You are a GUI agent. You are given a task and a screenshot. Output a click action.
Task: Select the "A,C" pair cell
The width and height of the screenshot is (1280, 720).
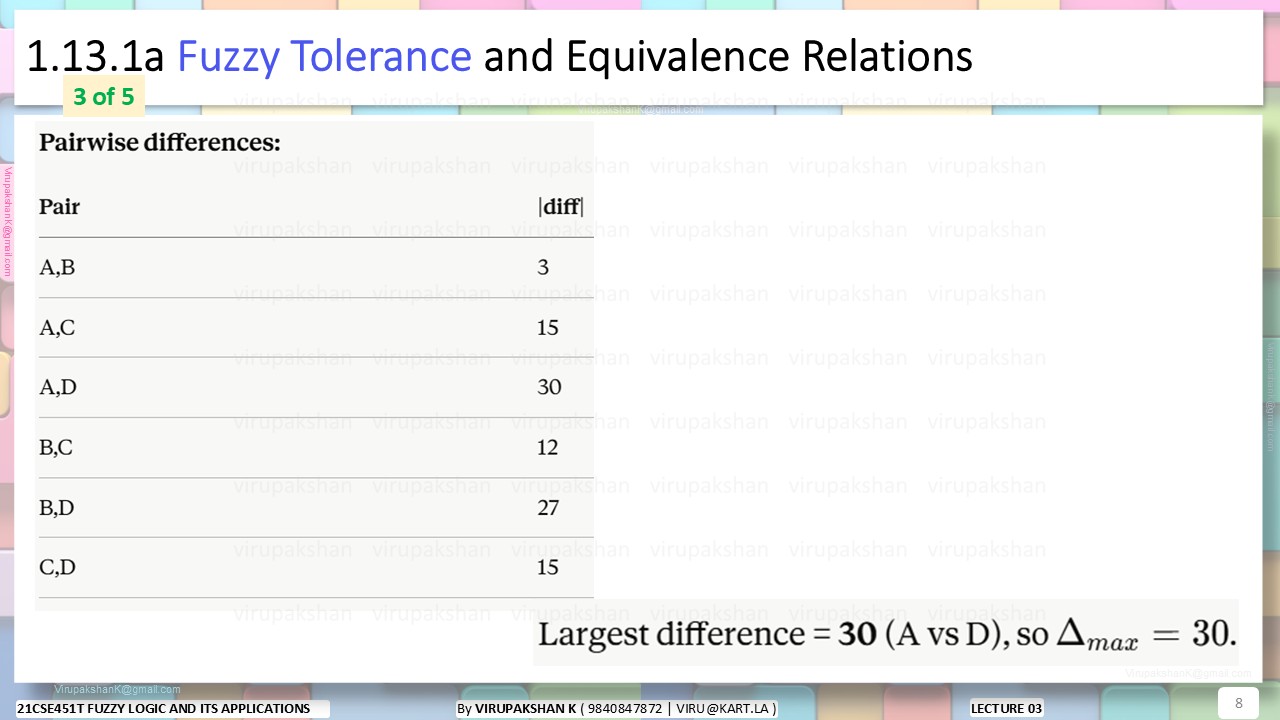(x=57, y=328)
